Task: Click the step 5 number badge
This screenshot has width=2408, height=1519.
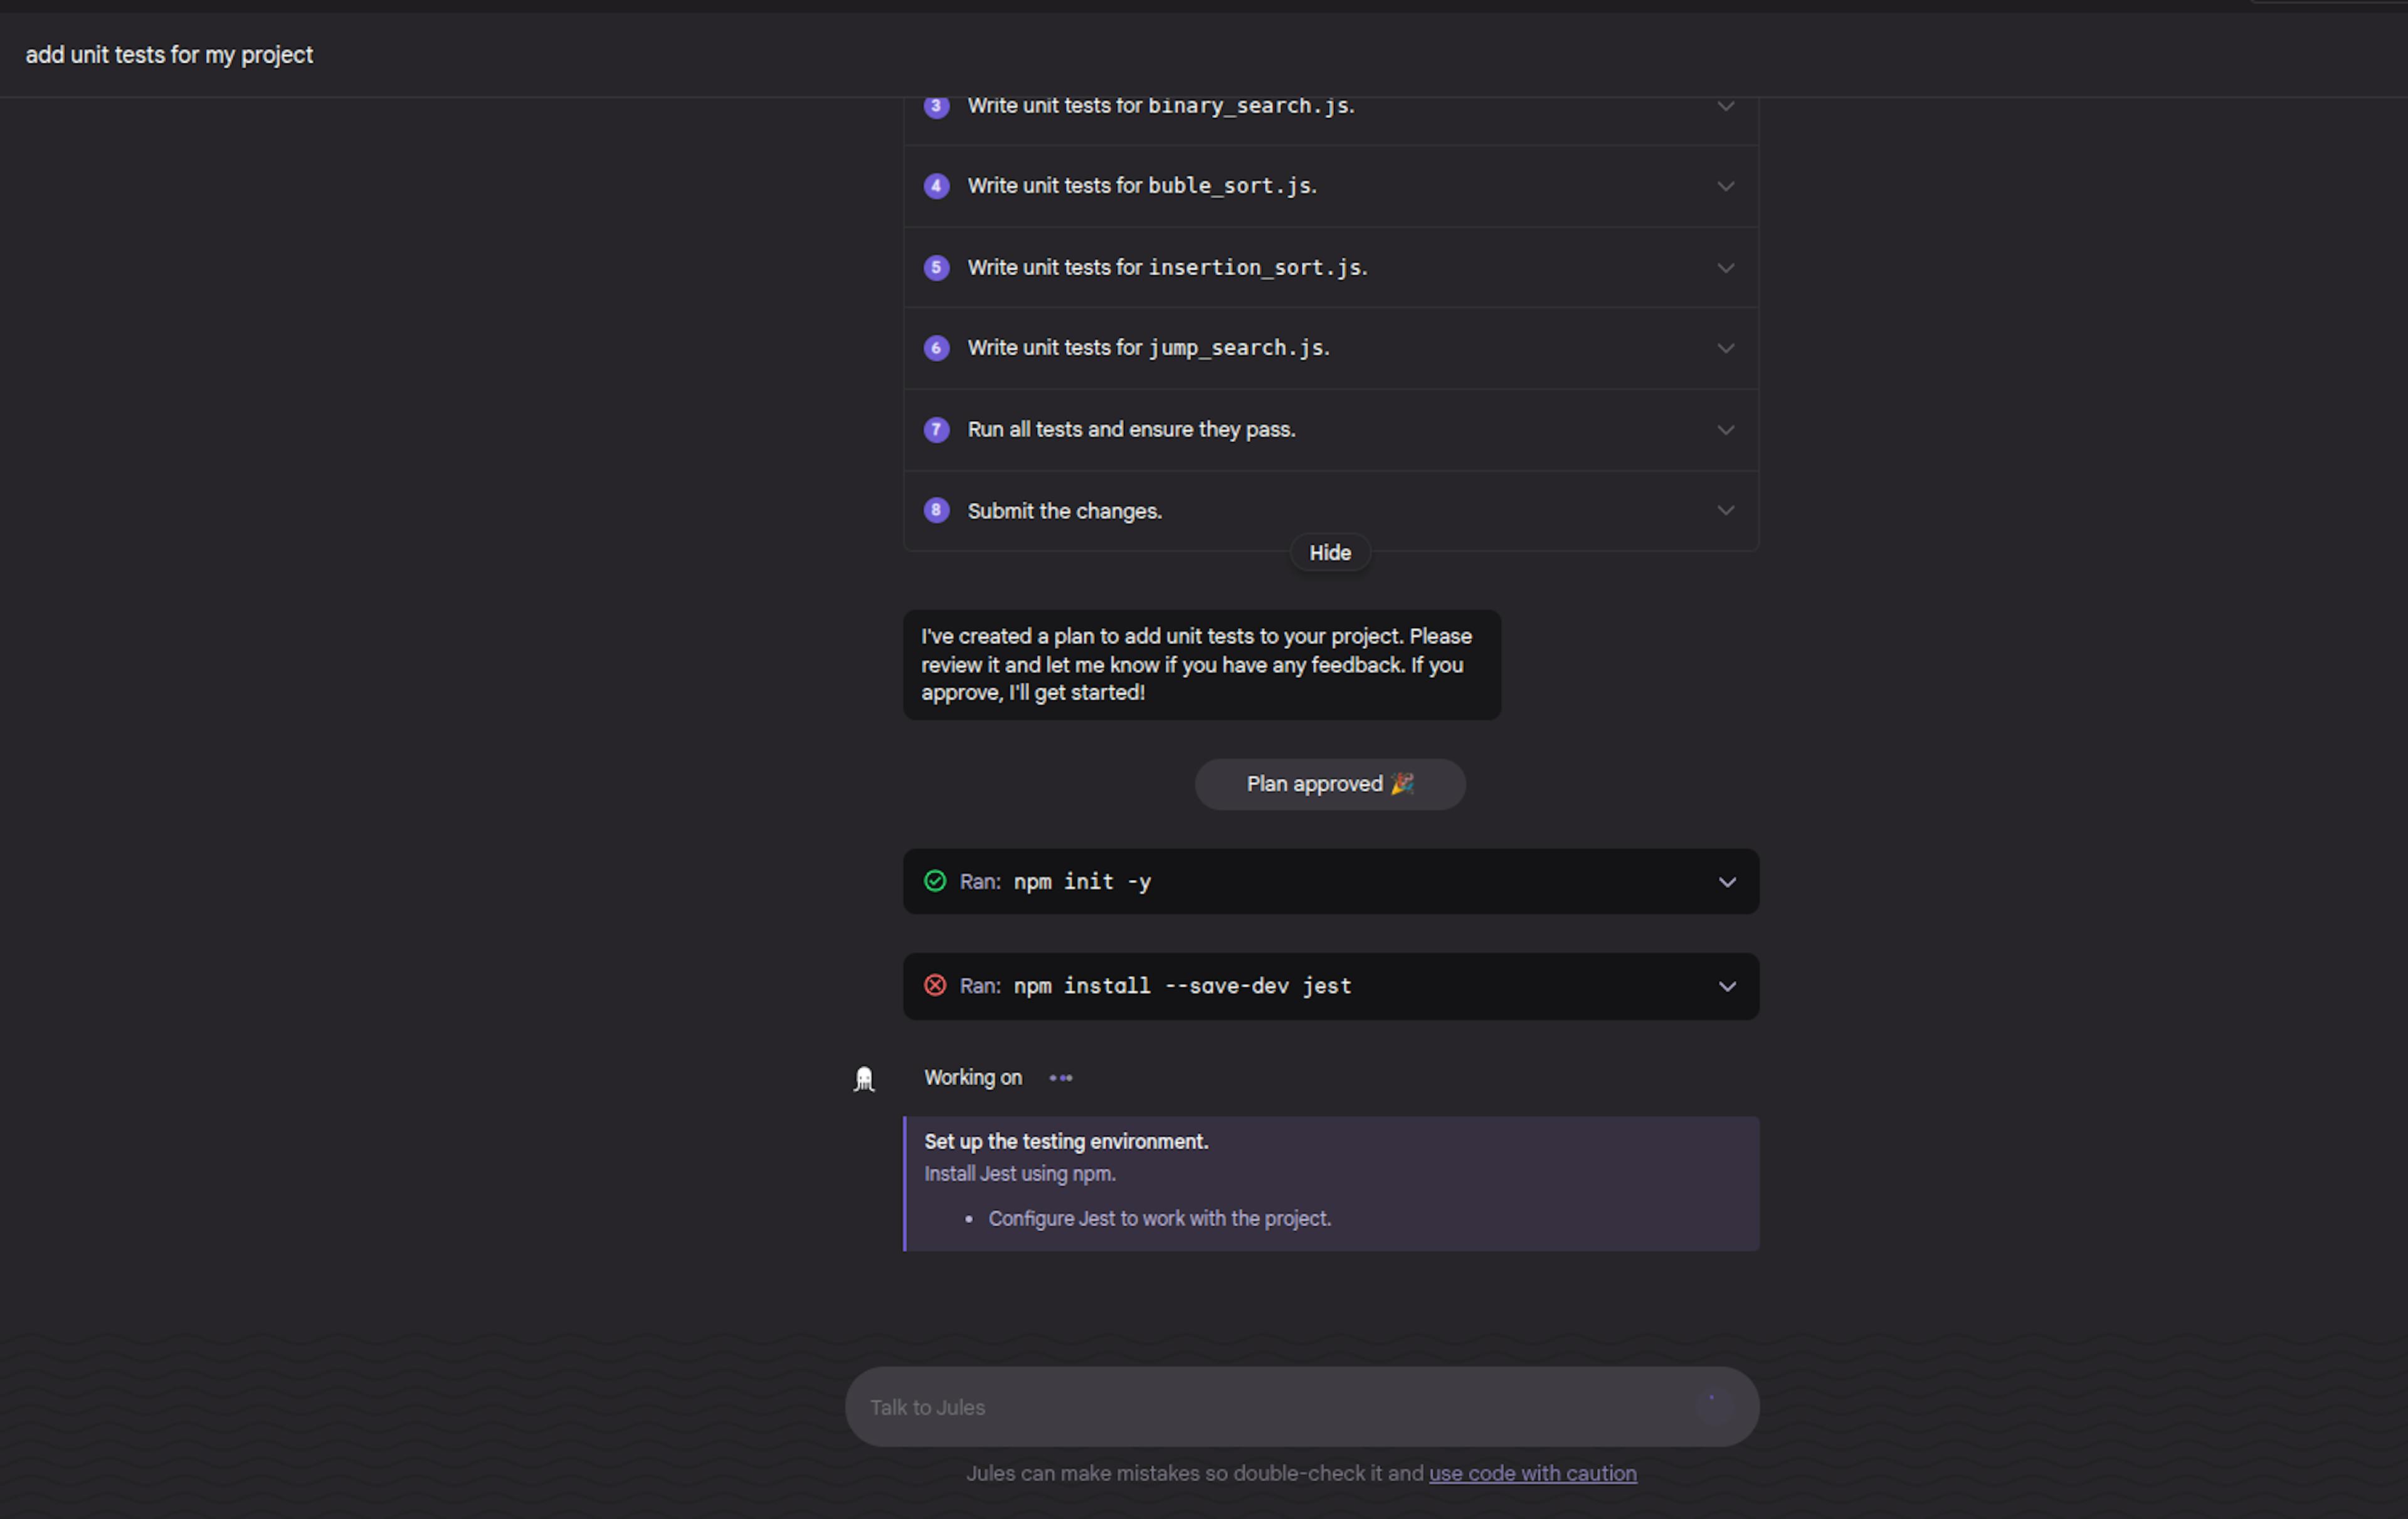Action: coord(936,267)
